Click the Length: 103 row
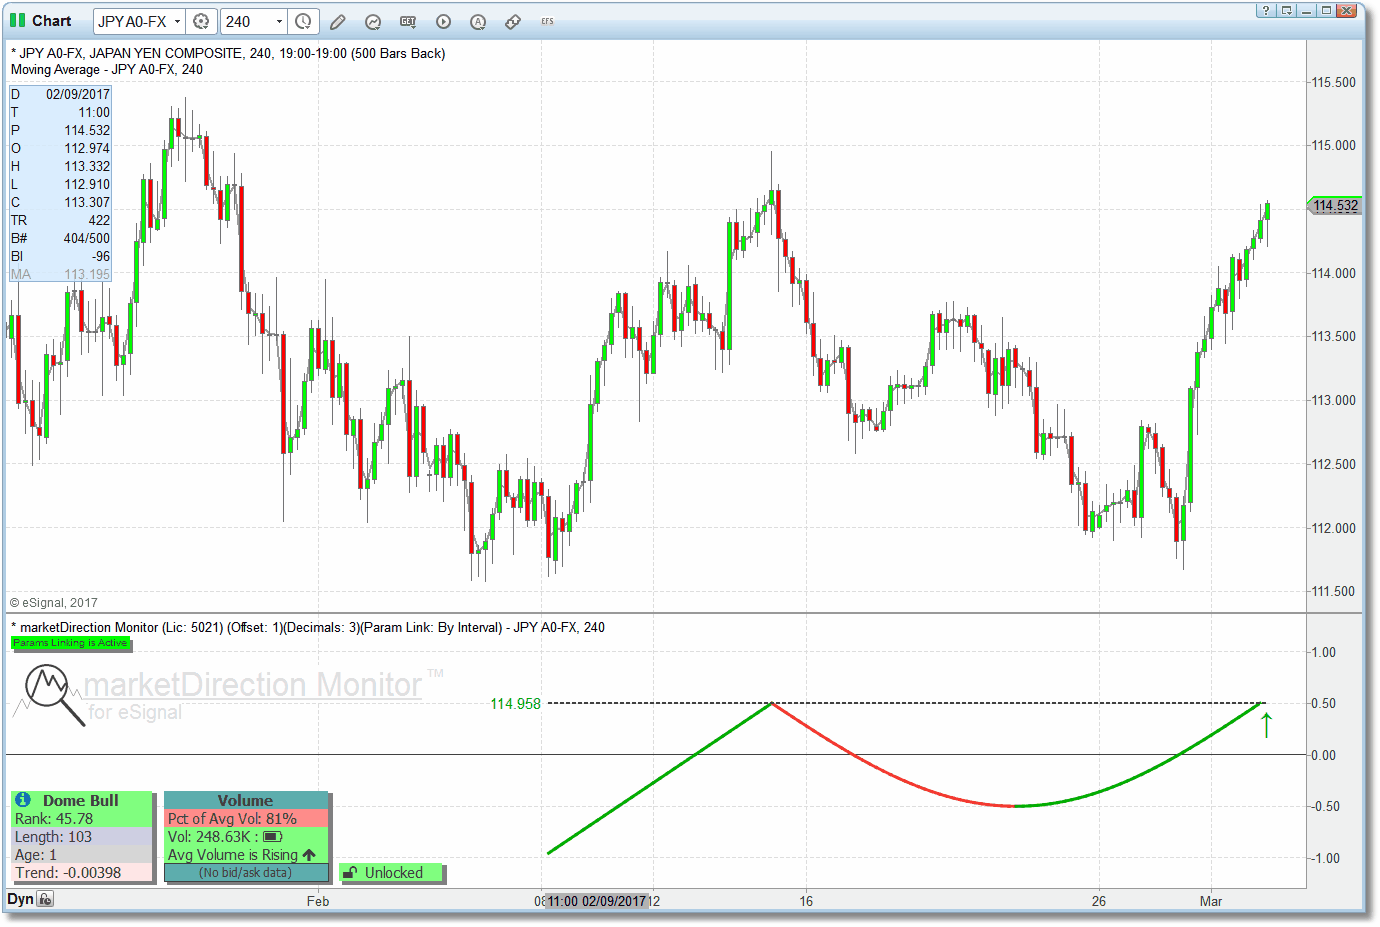Viewport: 1380px width, 927px height. (x=82, y=837)
